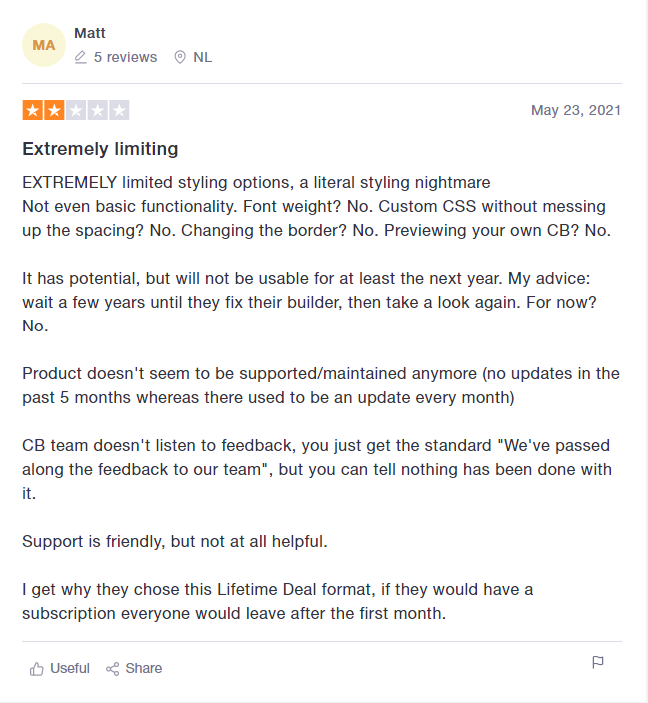Click the first orange rating star

pyautogui.click(x=33, y=110)
